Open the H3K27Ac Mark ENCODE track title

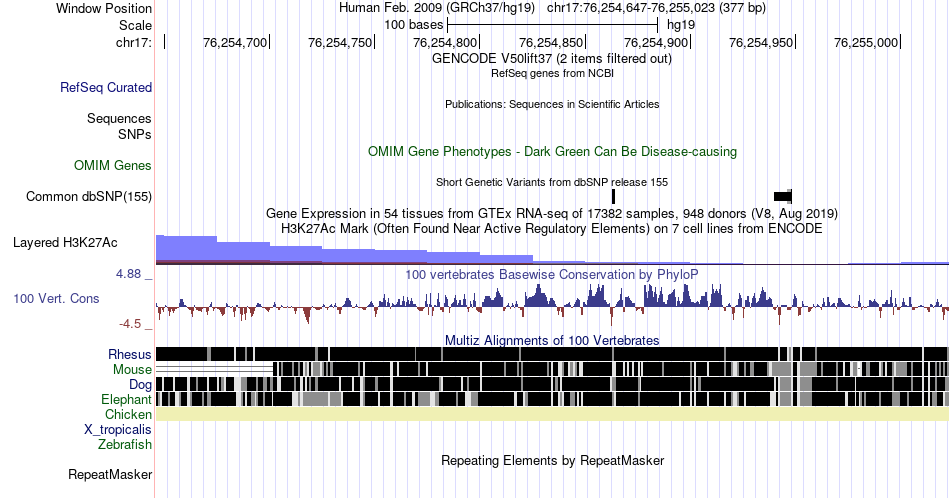(552, 229)
